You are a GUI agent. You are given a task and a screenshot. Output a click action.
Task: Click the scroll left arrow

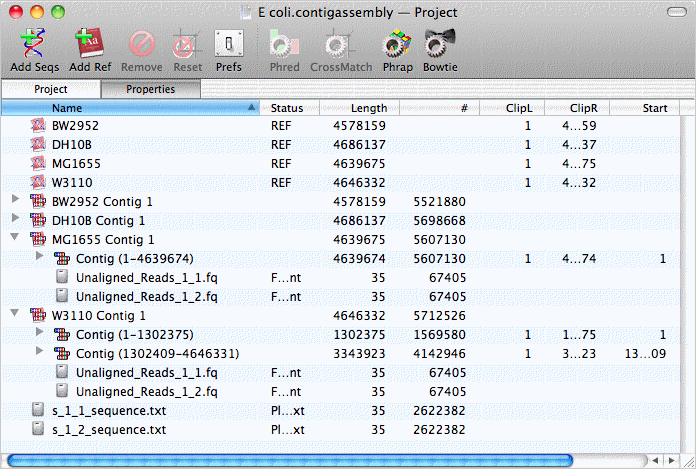point(655,461)
